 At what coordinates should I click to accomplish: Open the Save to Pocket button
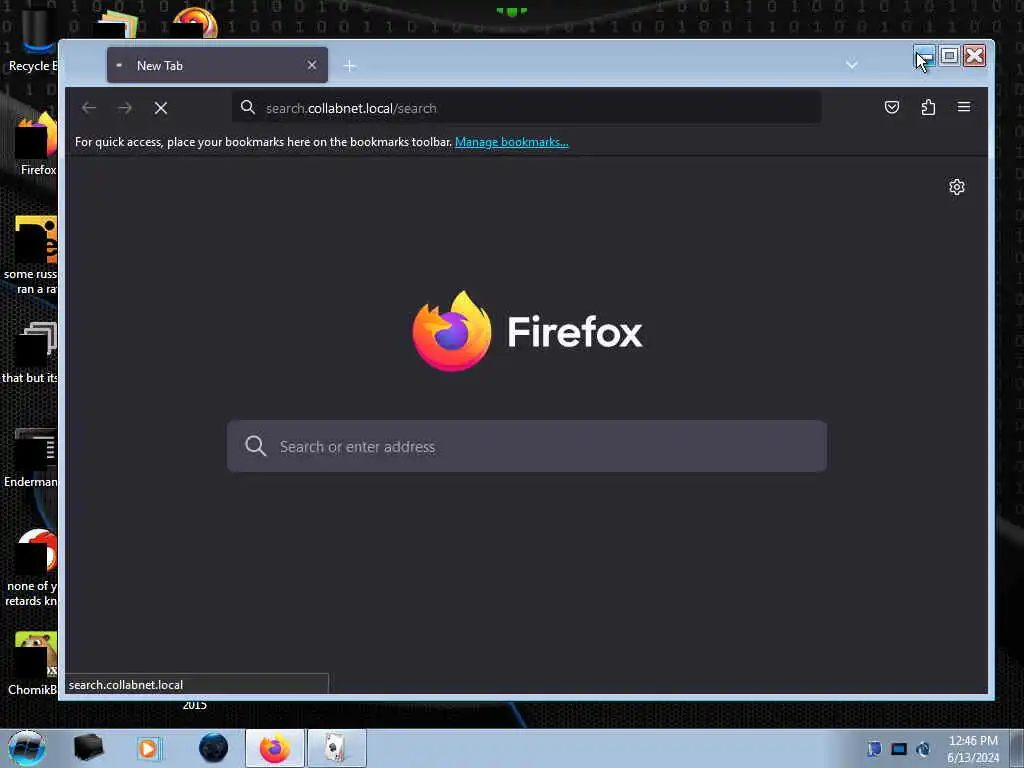(x=891, y=107)
